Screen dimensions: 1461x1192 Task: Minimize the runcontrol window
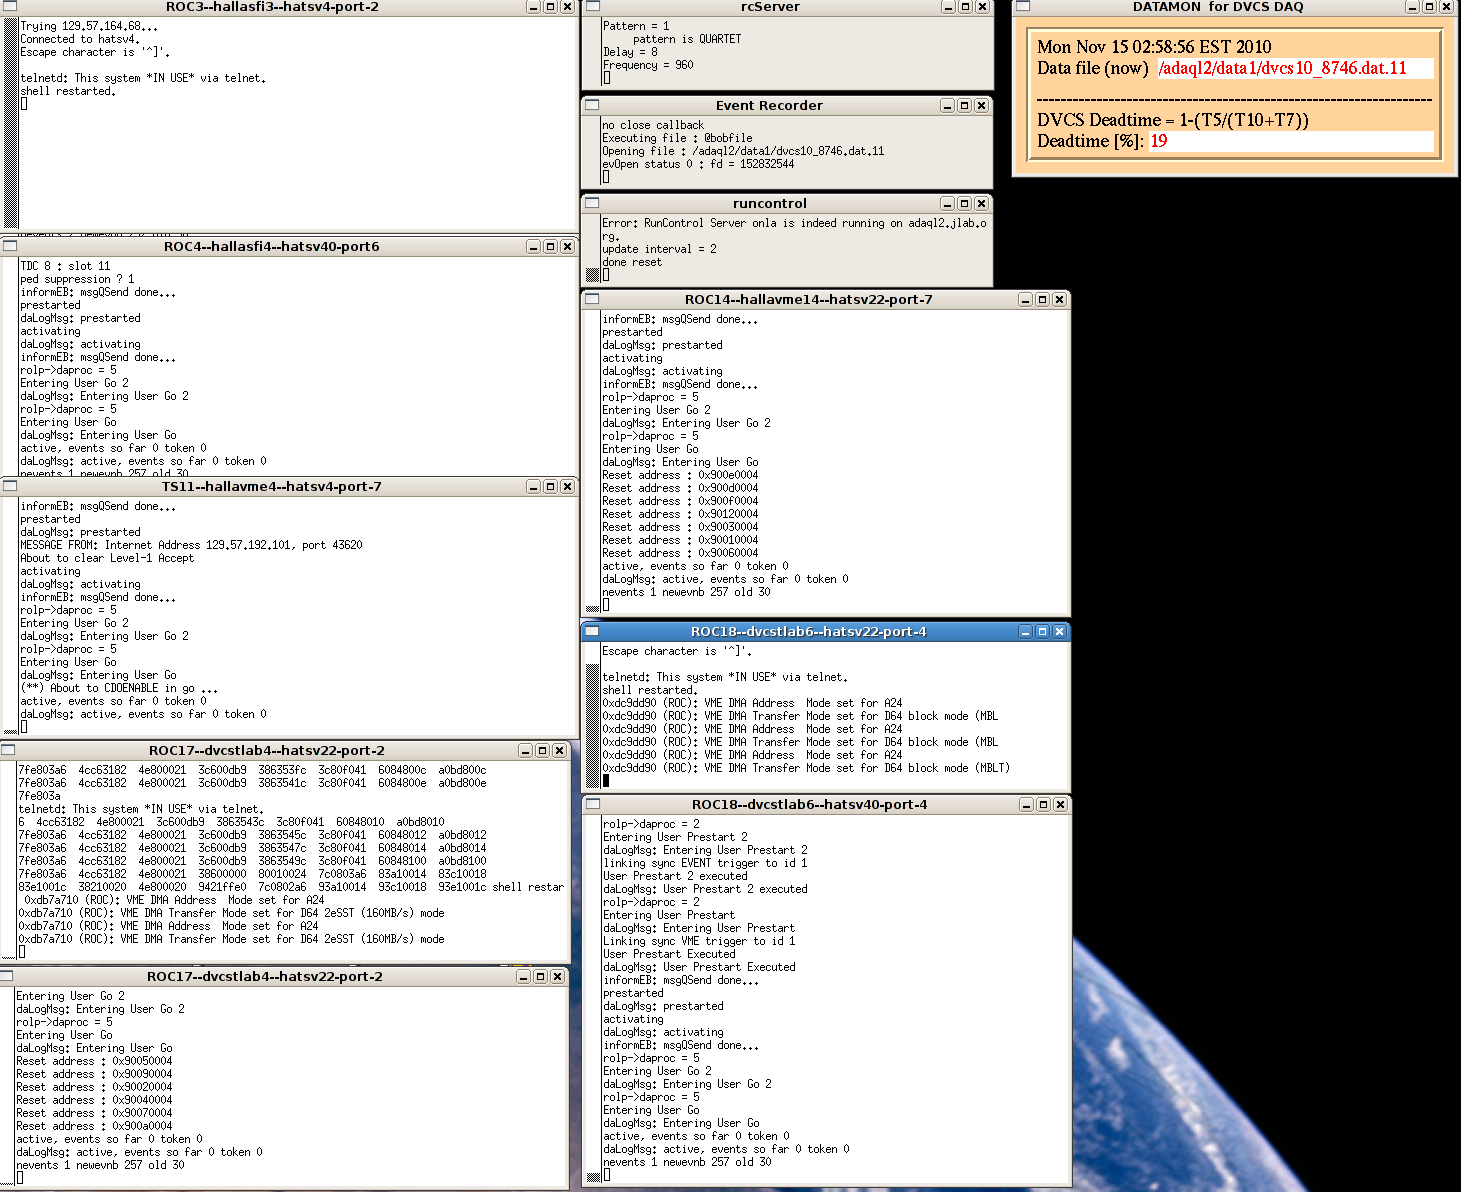point(947,203)
